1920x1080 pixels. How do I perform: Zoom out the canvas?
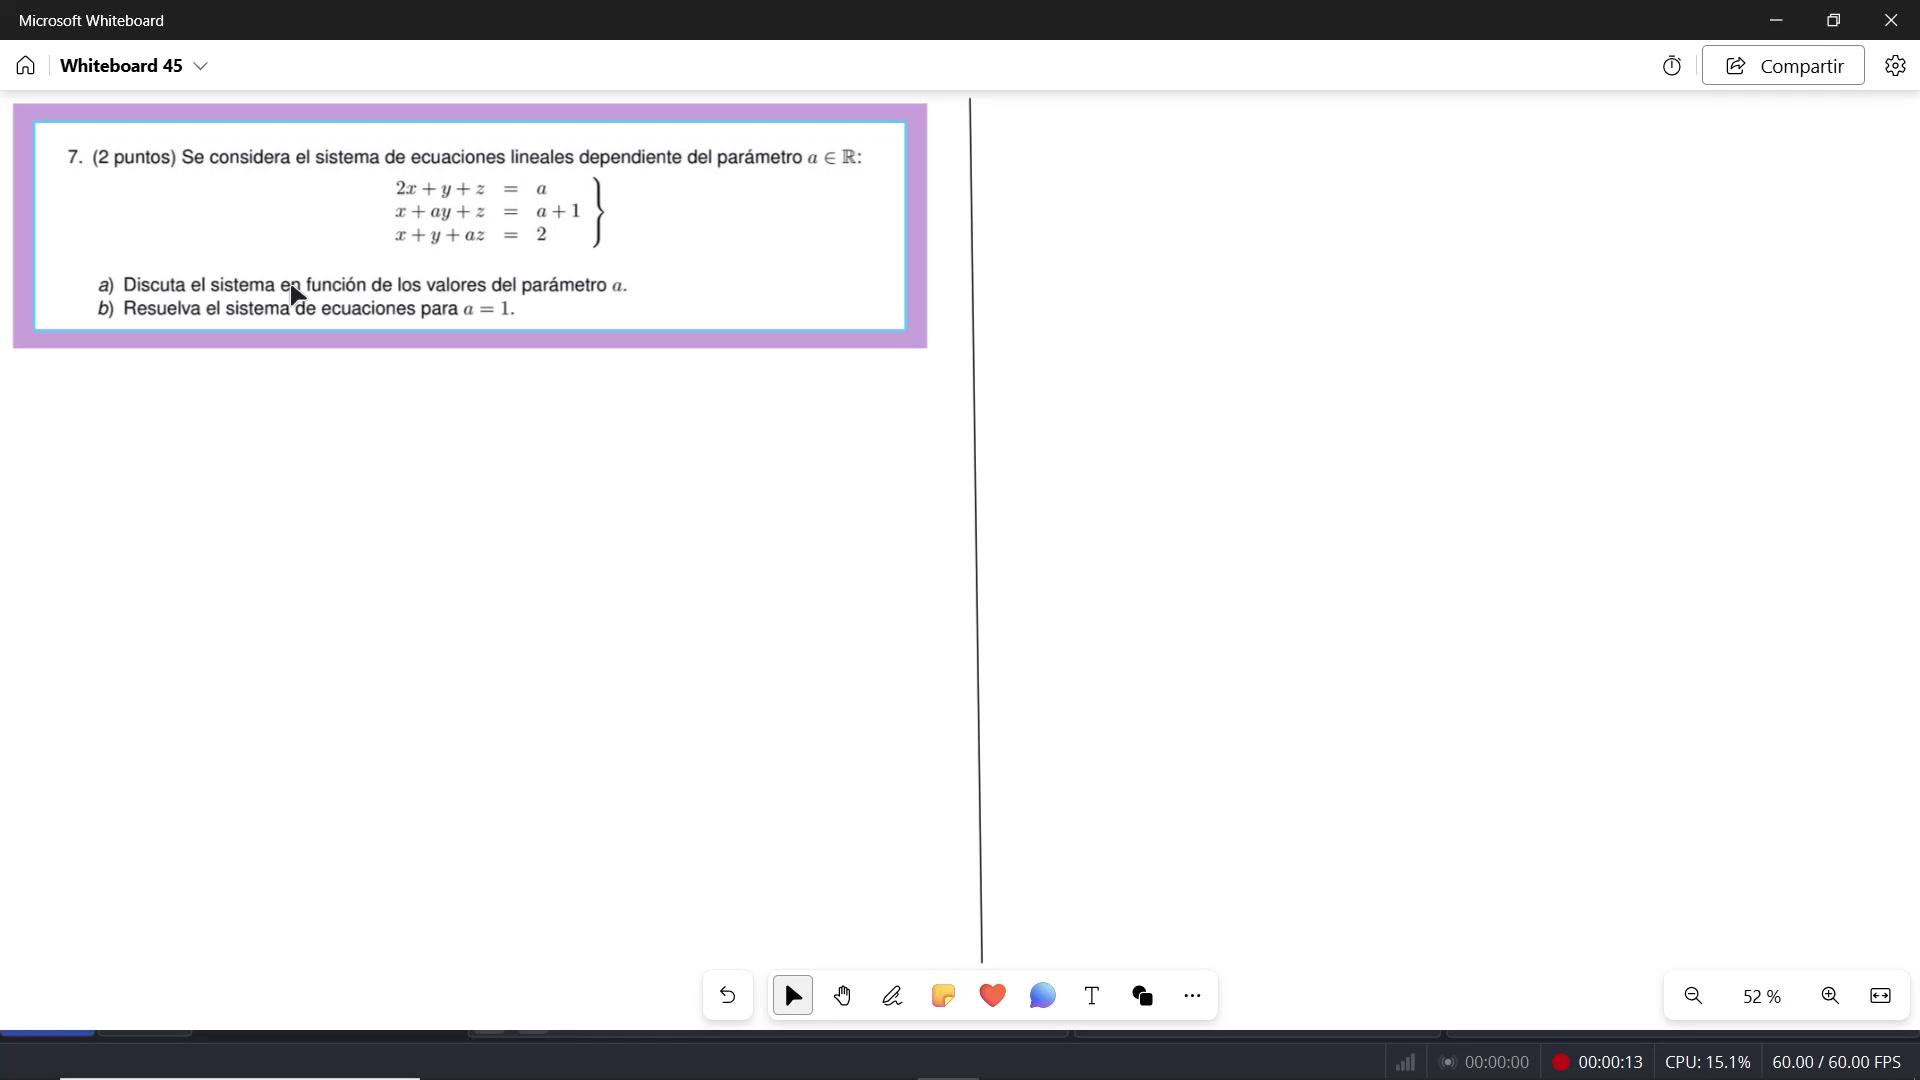click(1693, 996)
